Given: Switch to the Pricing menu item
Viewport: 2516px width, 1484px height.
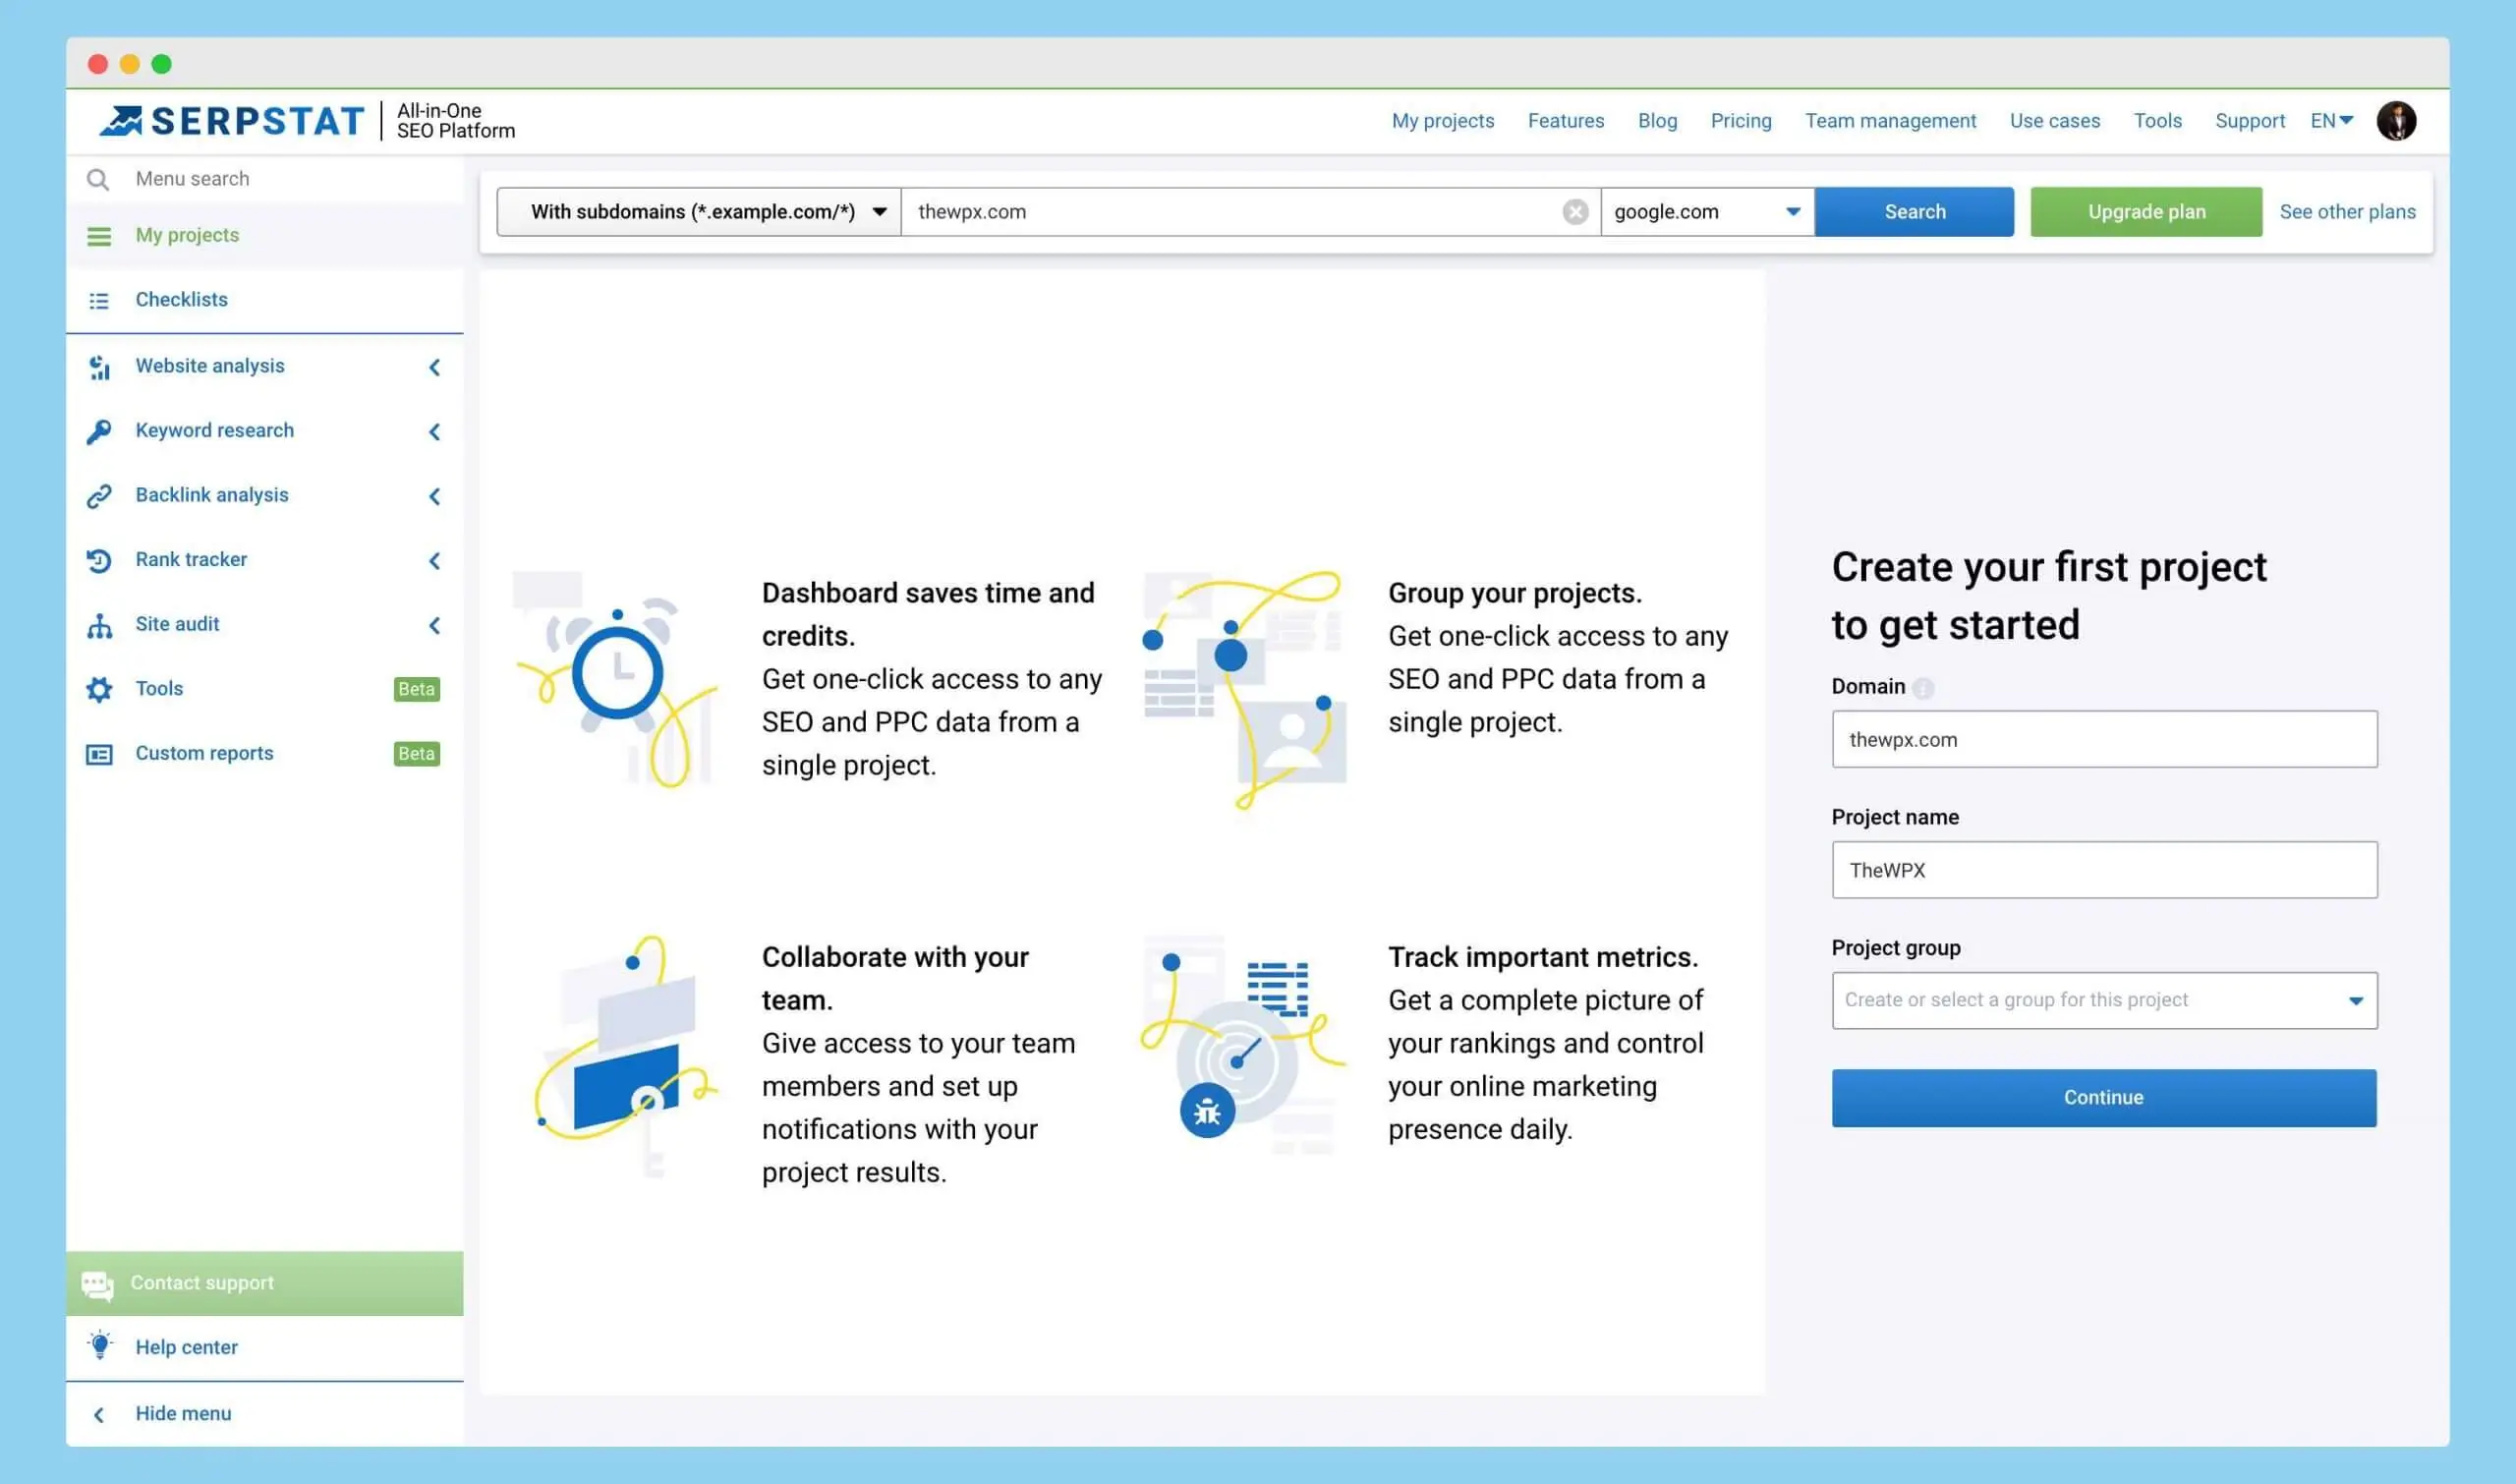Looking at the screenshot, I should pos(1741,120).
